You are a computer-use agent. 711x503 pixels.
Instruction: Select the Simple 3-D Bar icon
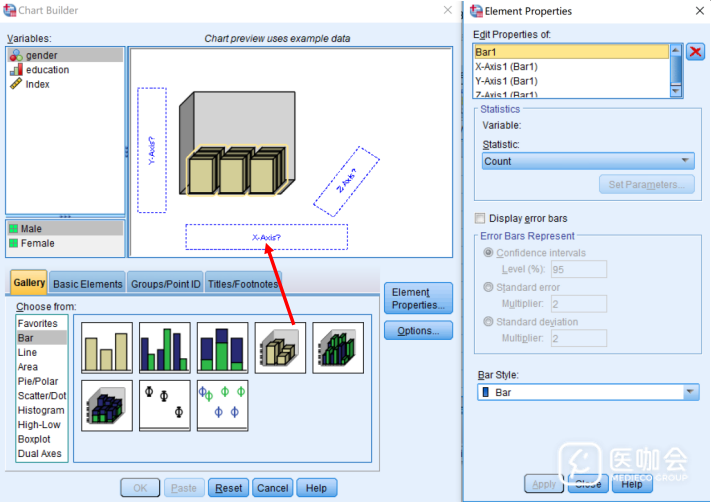click(280, 347)
